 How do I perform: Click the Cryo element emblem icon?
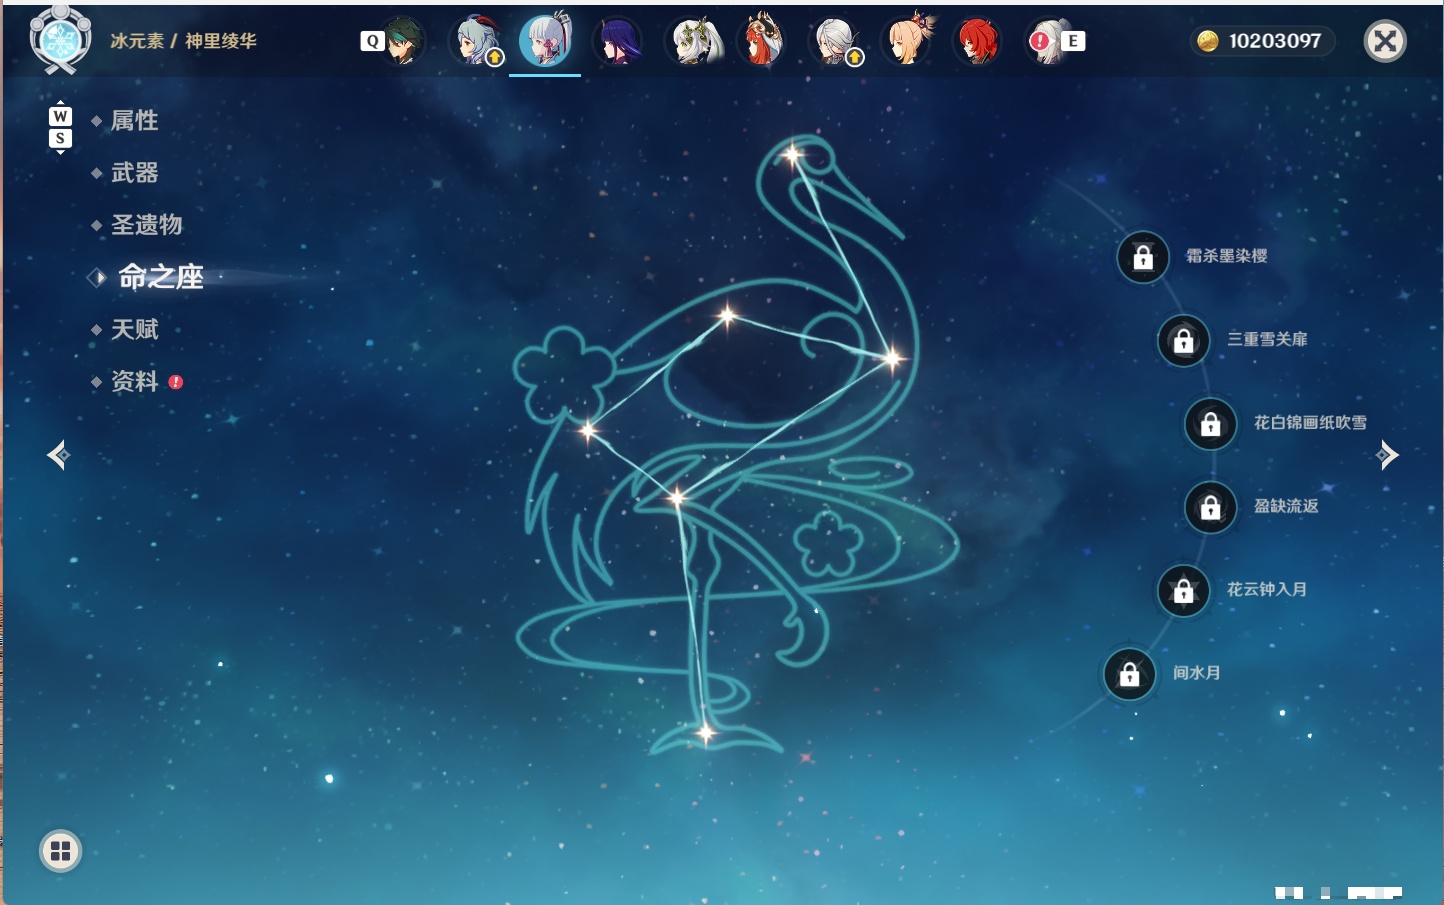coord(60,40)
